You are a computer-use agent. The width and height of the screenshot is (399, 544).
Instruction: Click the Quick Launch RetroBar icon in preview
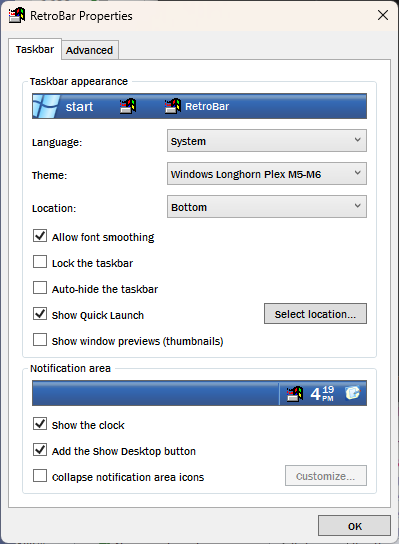[128, 106]
